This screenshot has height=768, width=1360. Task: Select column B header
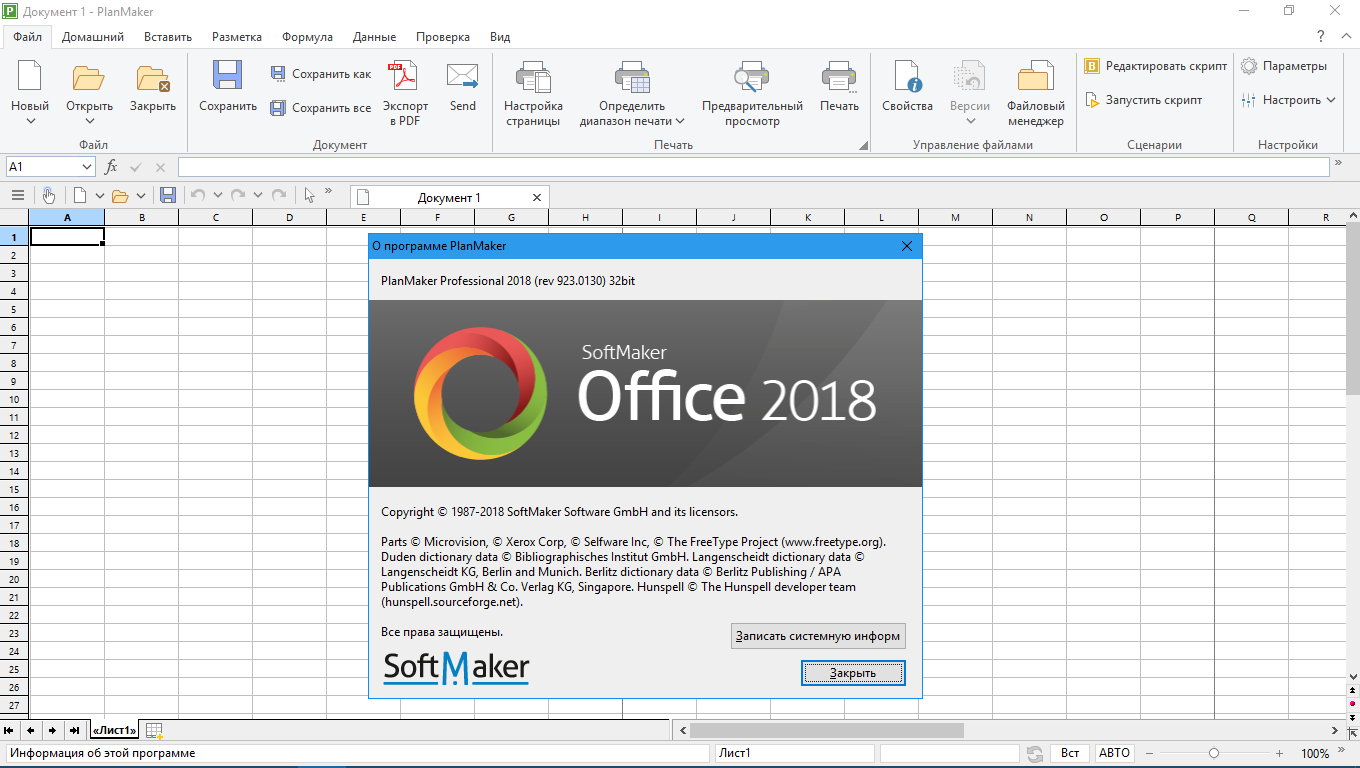142,217
